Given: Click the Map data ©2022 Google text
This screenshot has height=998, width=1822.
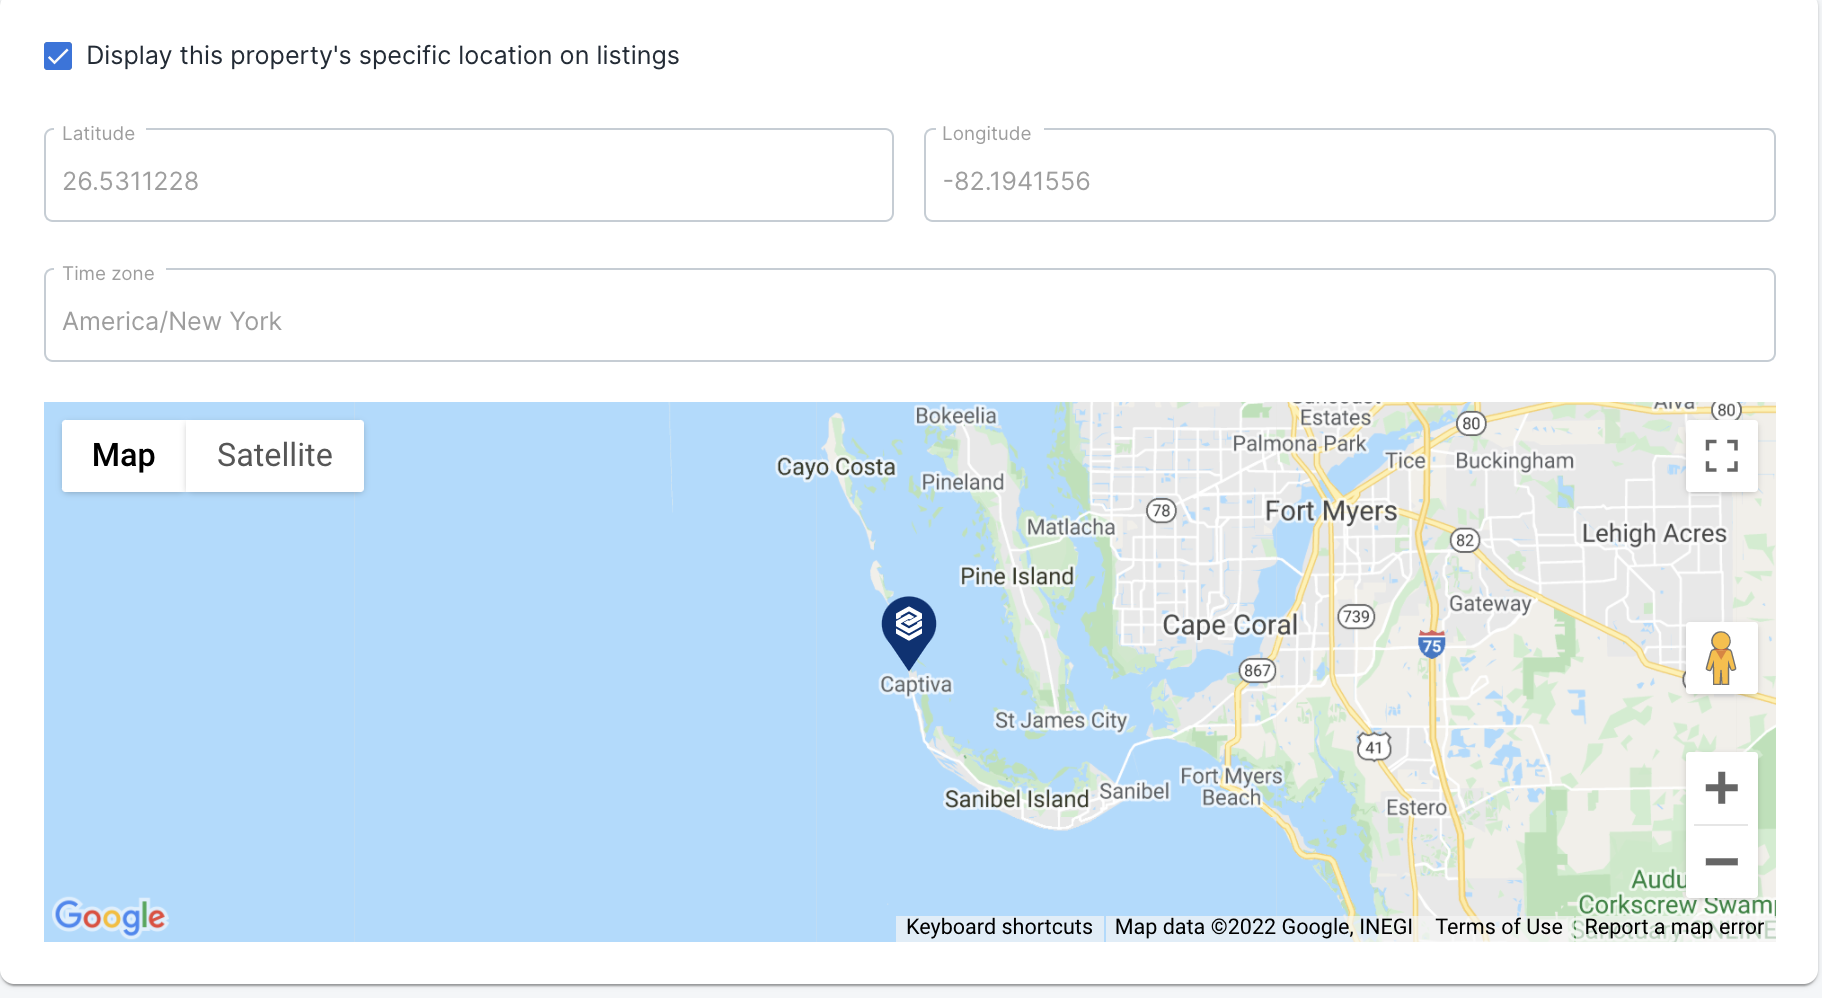Looking at the screenshot, I should click(x=1264, y=927).
